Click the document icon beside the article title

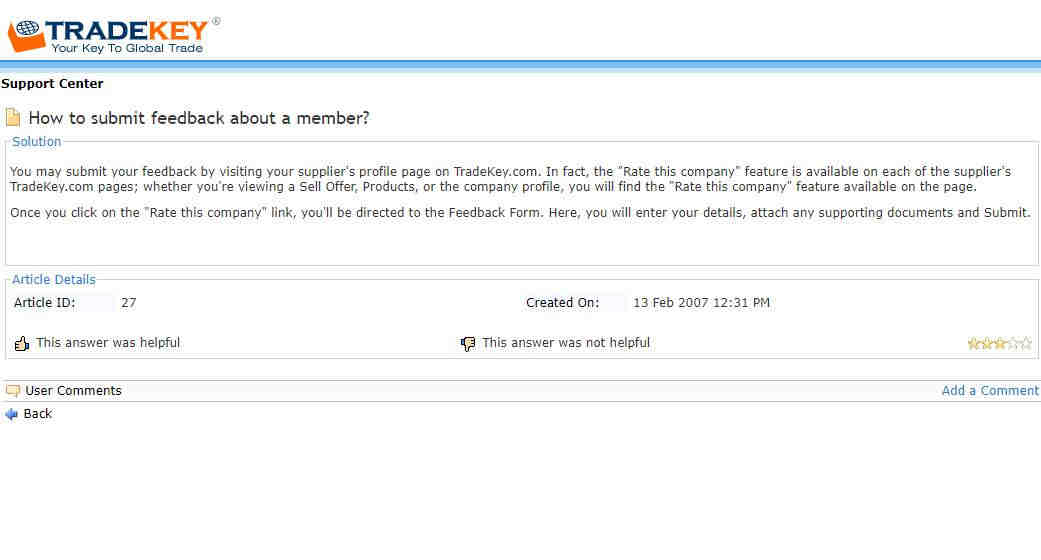13,118
